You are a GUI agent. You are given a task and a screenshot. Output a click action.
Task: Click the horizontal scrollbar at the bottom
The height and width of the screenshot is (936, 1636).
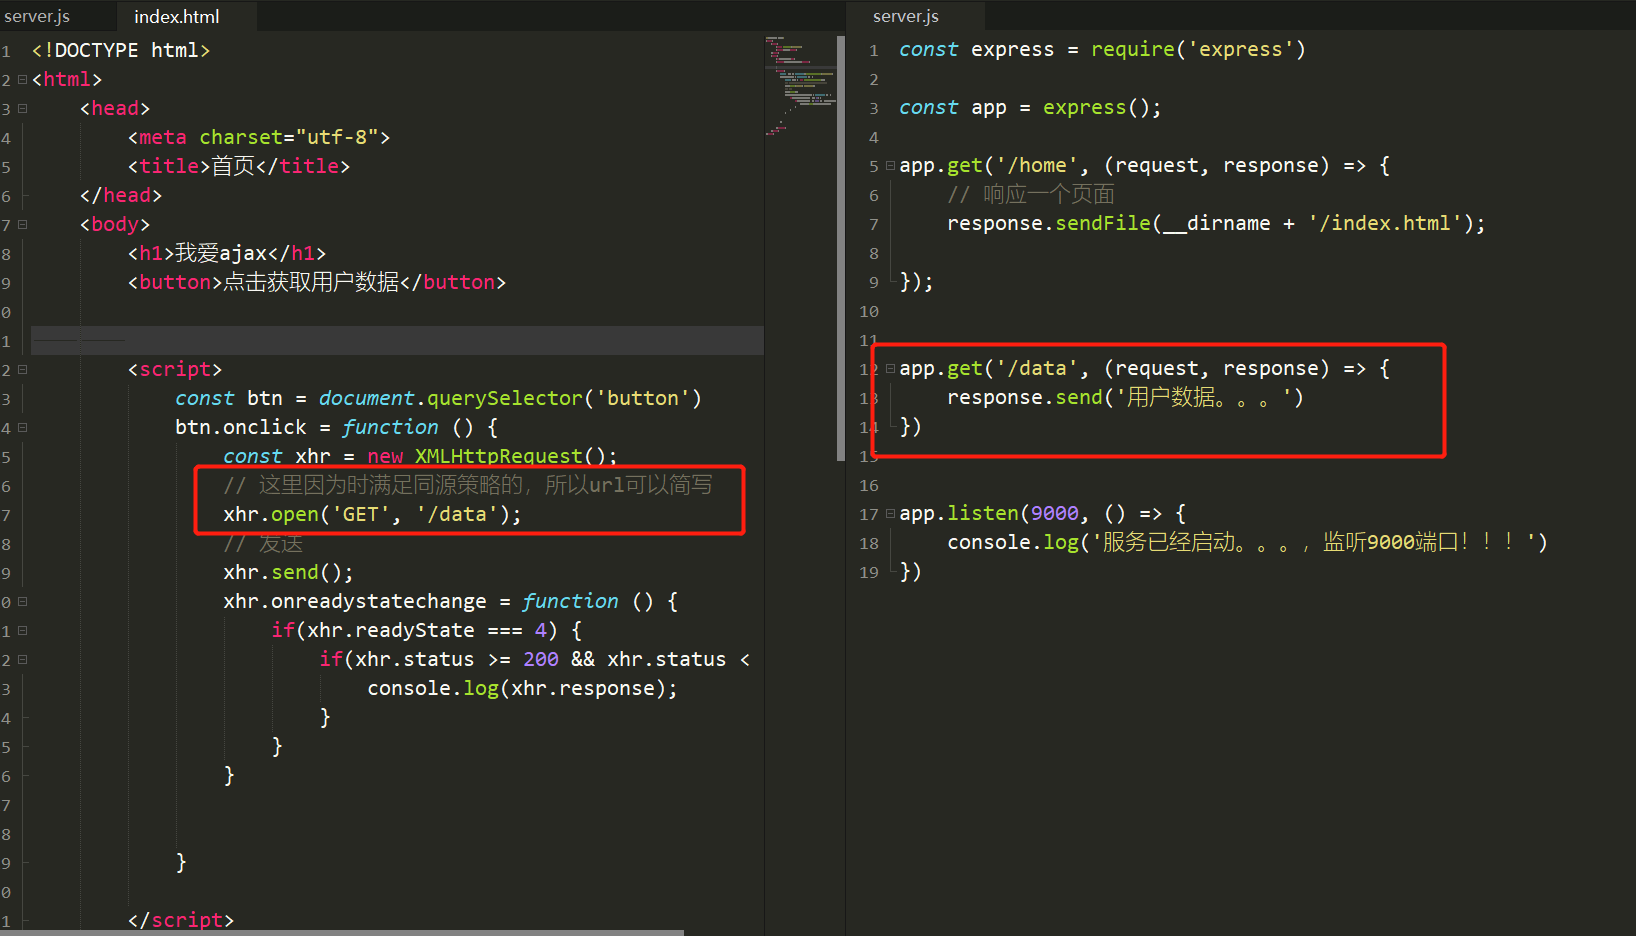(x=342, y=932)
